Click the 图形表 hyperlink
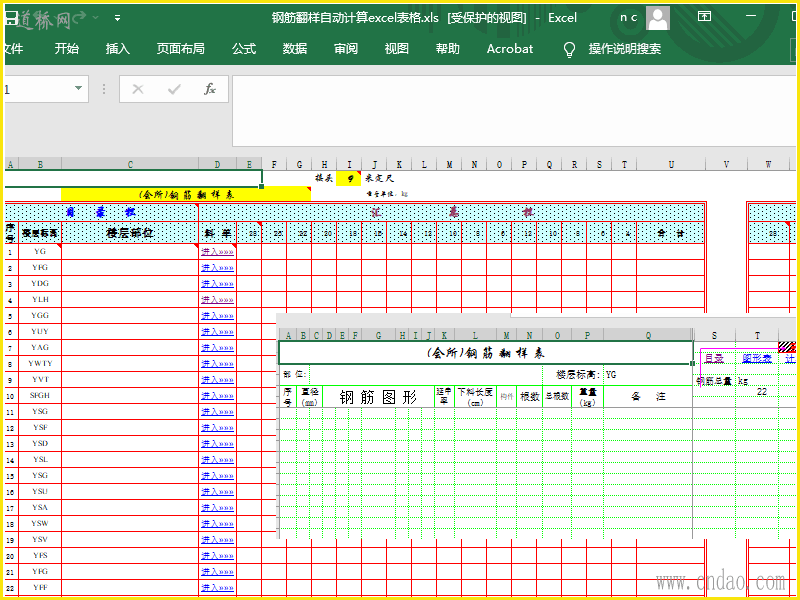 [x=756, y=358]
